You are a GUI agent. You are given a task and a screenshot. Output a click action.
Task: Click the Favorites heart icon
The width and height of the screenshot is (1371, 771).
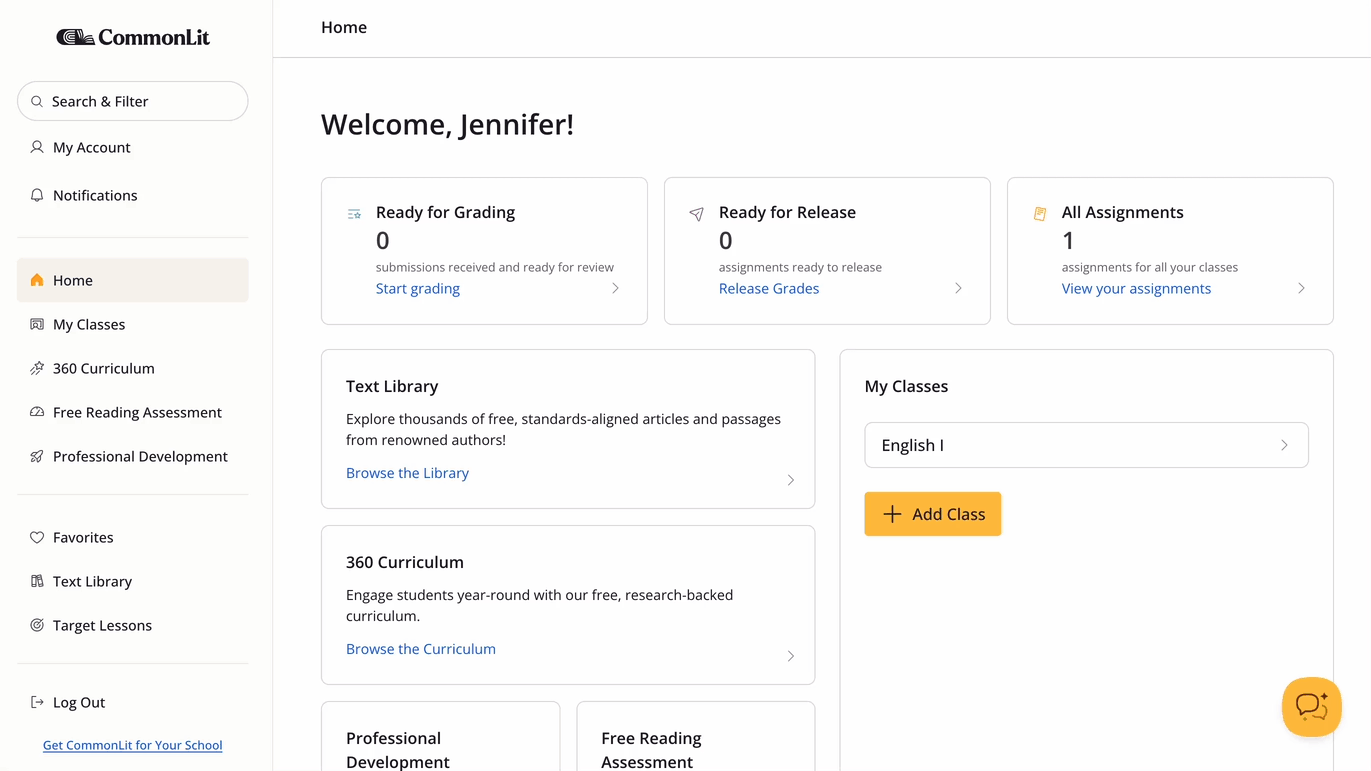[37, 537]
